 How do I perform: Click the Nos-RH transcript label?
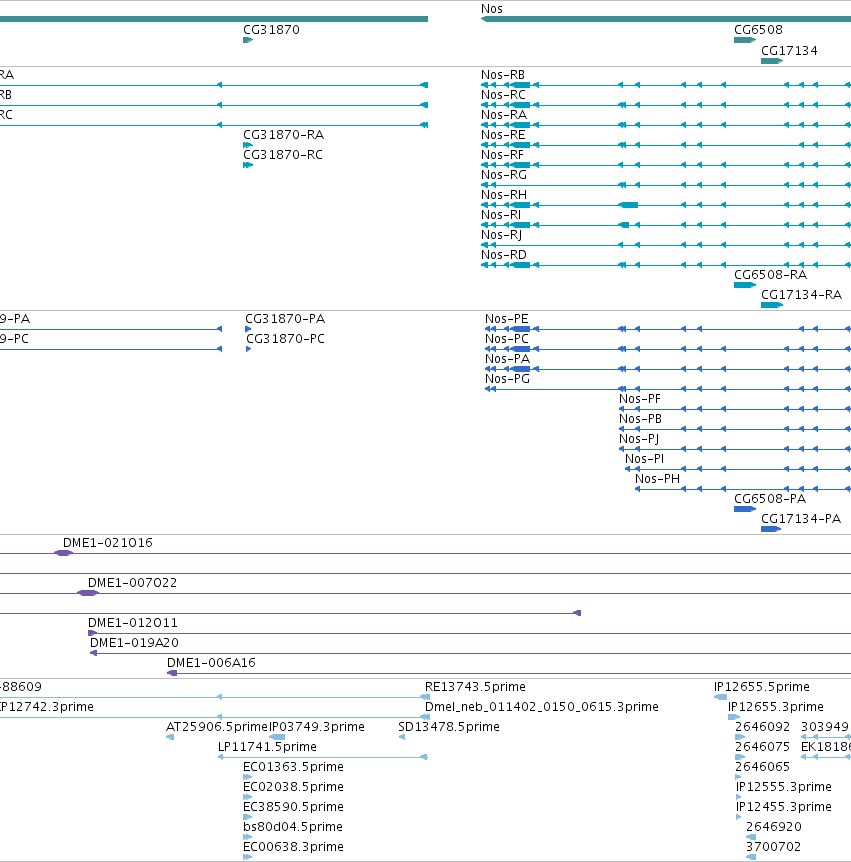point(504,195)
